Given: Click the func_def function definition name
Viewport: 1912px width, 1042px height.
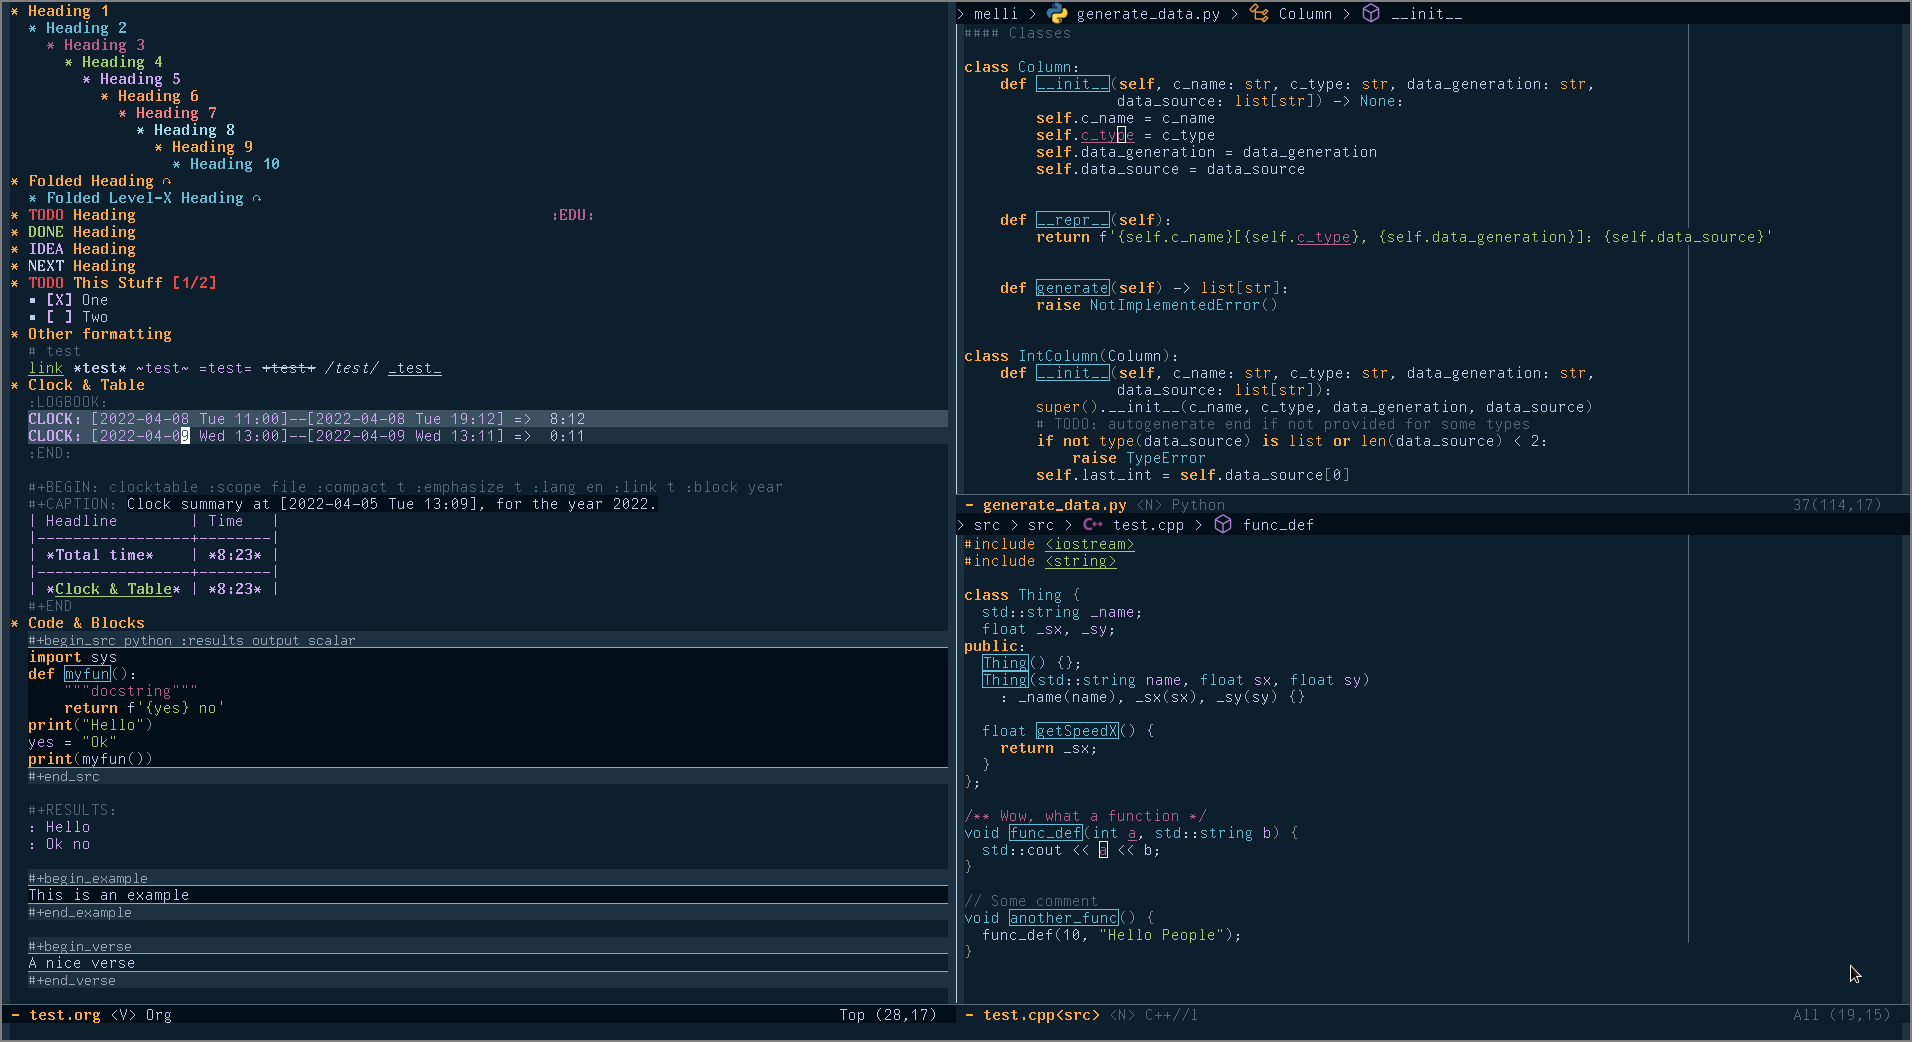Looking at the screenshot, I should (x=1045, y=833).
